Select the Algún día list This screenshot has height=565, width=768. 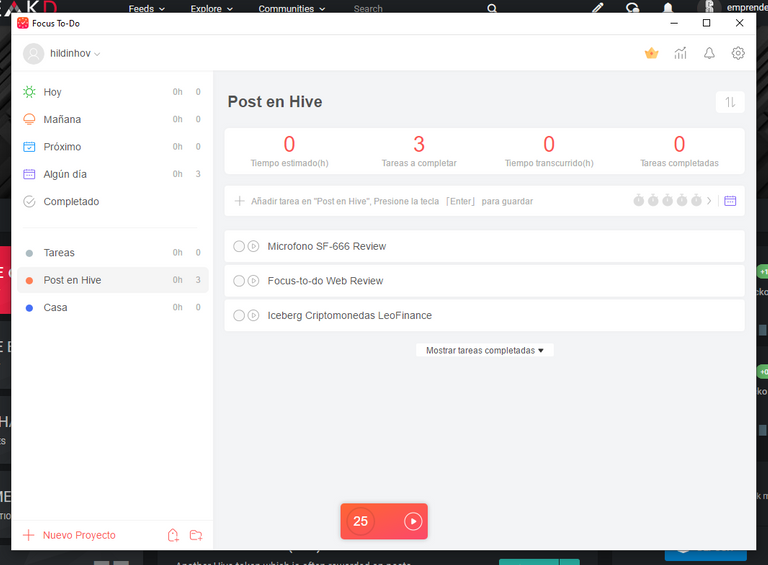113,174
